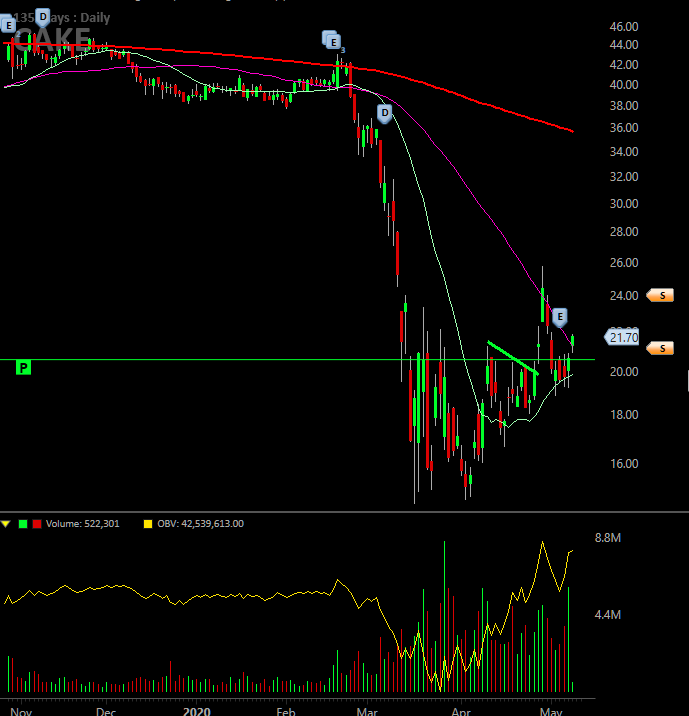Image resolution: width=689 pixels, height=716 pixels.
Task: Open the E earnings marker in May
Action: 560,317
